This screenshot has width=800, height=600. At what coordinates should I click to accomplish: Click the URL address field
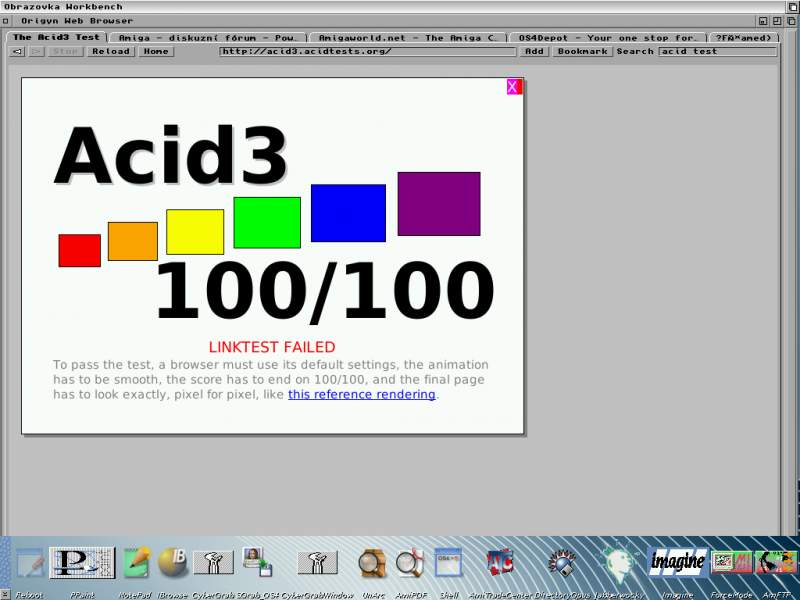point(367,52)
